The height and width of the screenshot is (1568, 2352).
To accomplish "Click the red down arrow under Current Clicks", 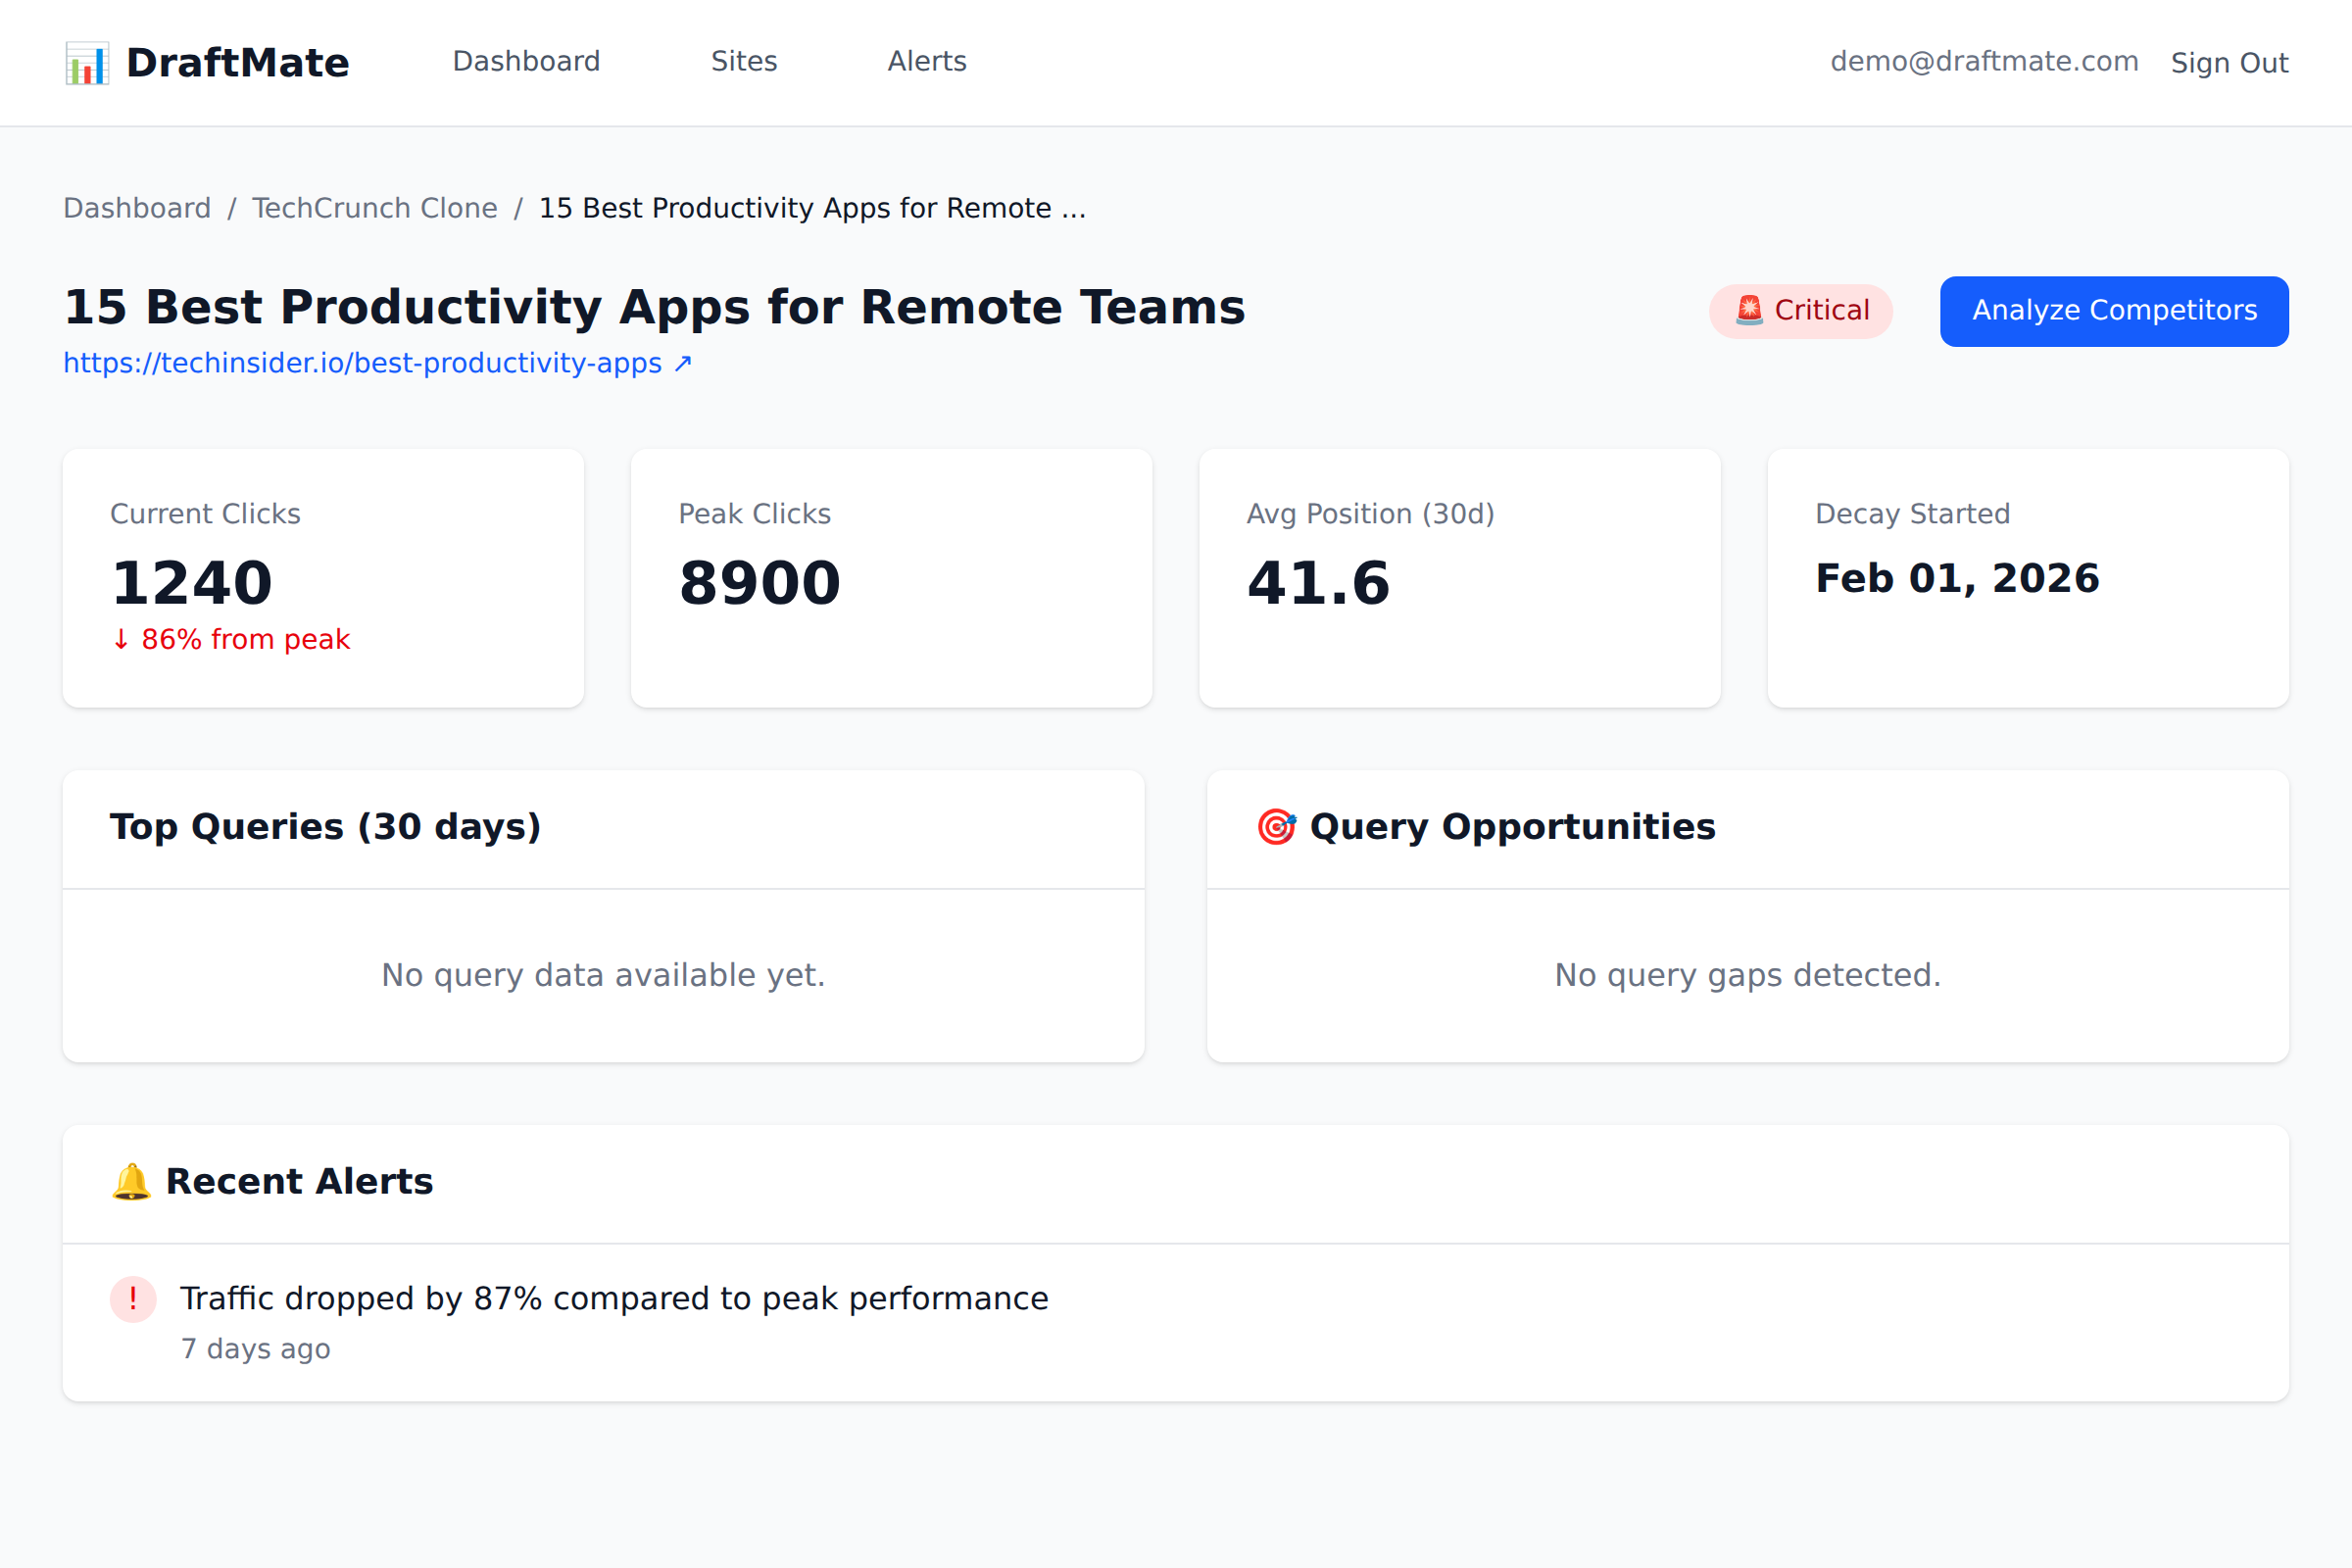I will click(x=121, y=638).
